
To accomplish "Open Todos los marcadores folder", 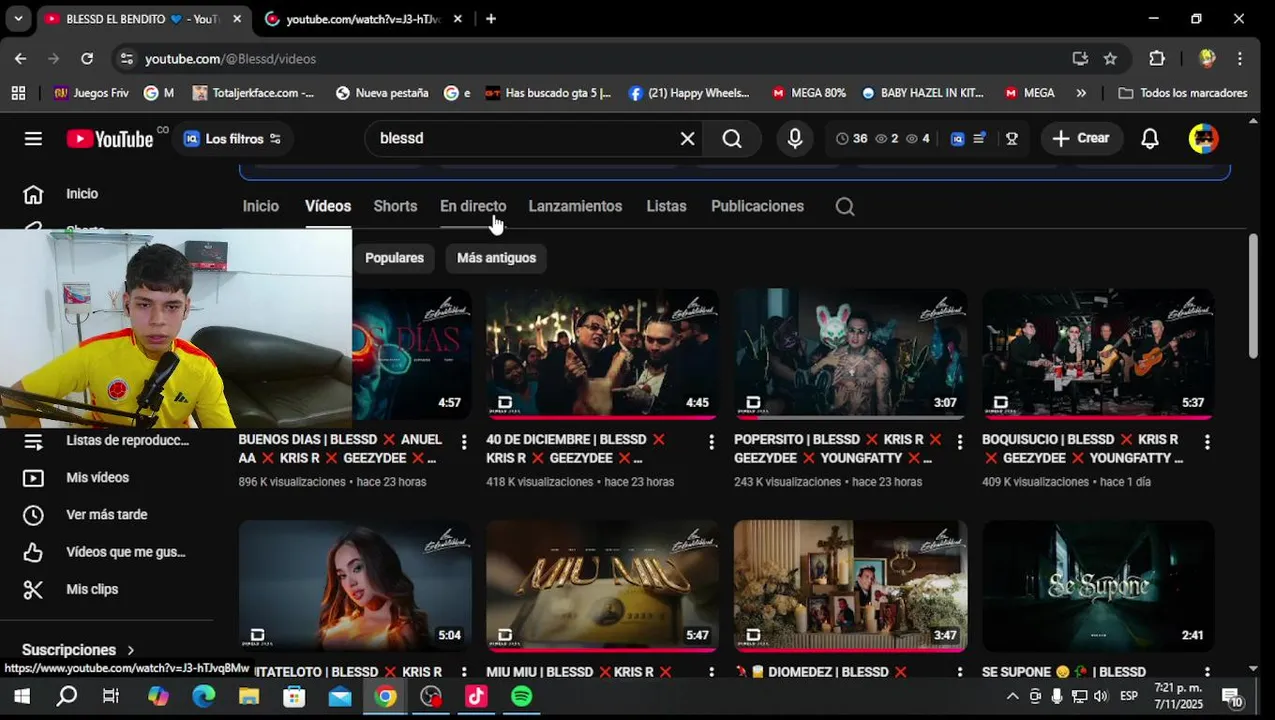I will 1183,93.
